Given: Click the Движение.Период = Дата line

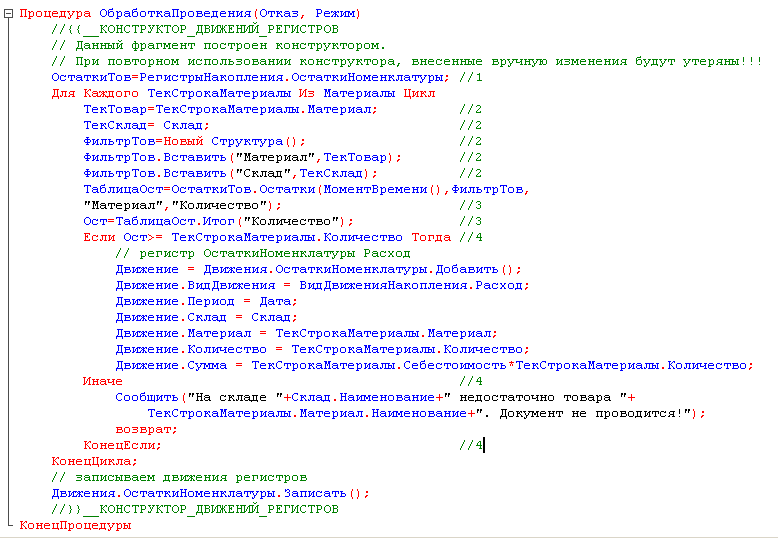Looking at the screenshot, I should pyautogui.click(x=206, y=301).
